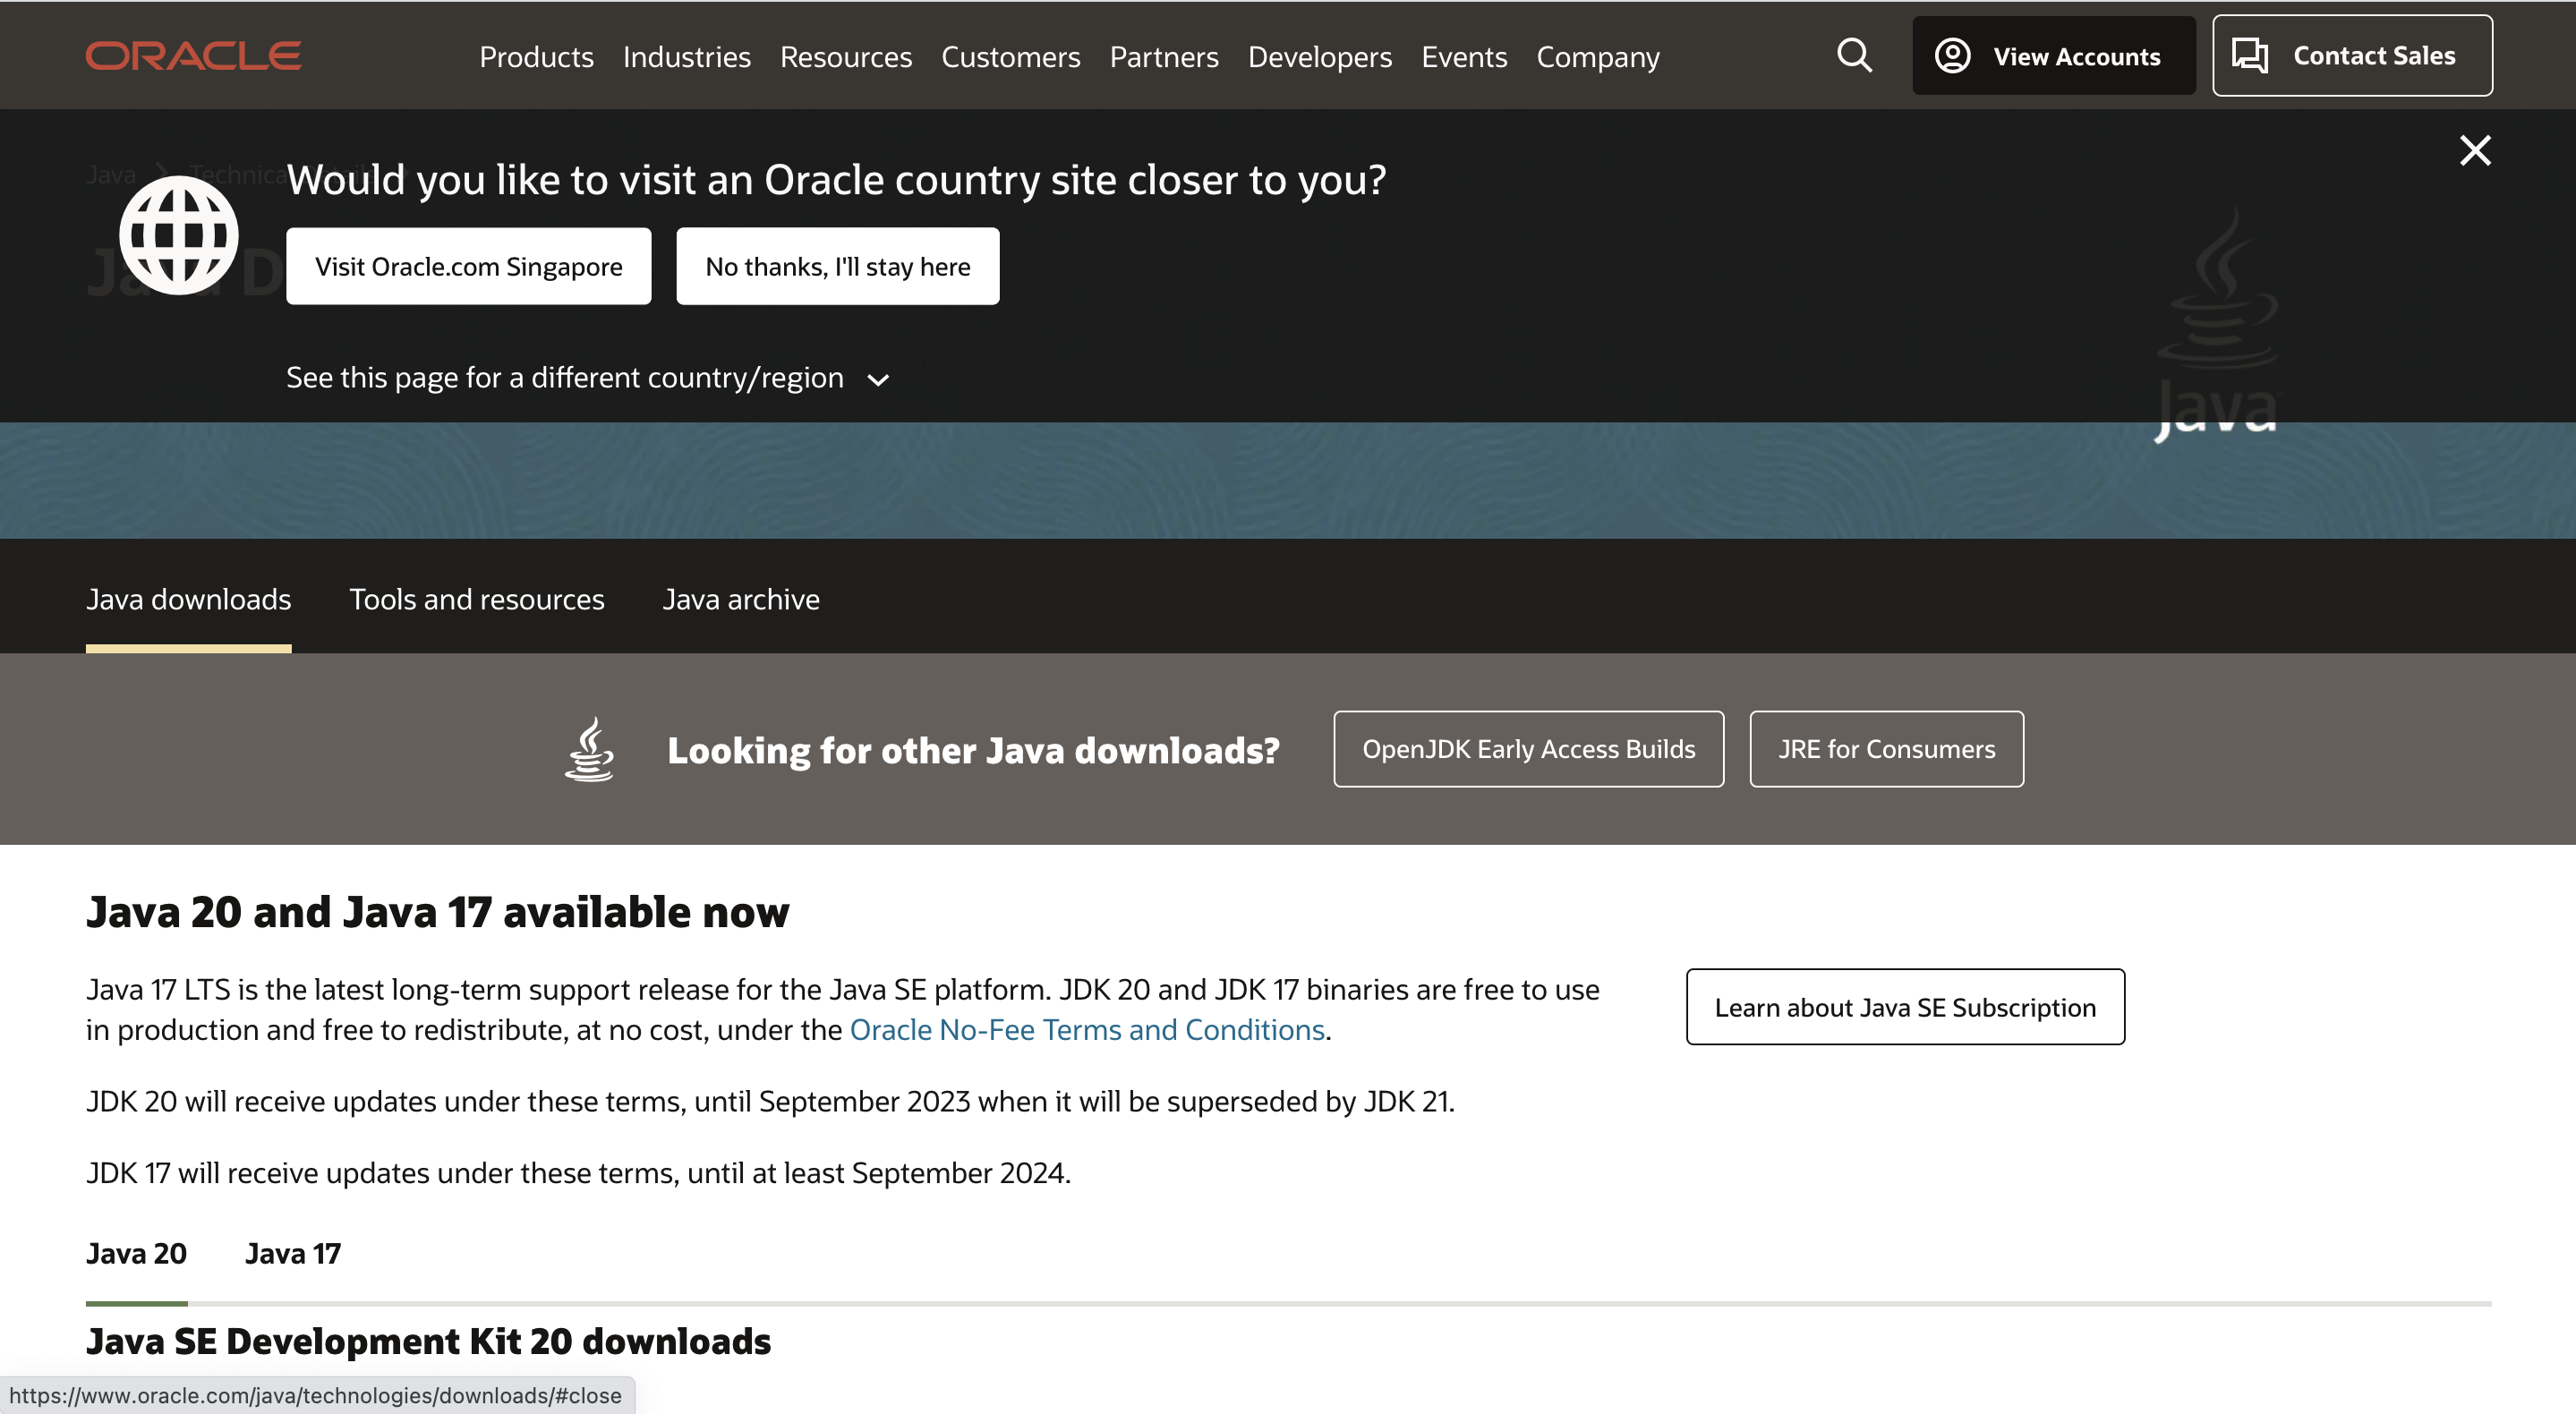The image size is (2576, 1414).
Task: Click the View Accounts button
Action: 2053,55
